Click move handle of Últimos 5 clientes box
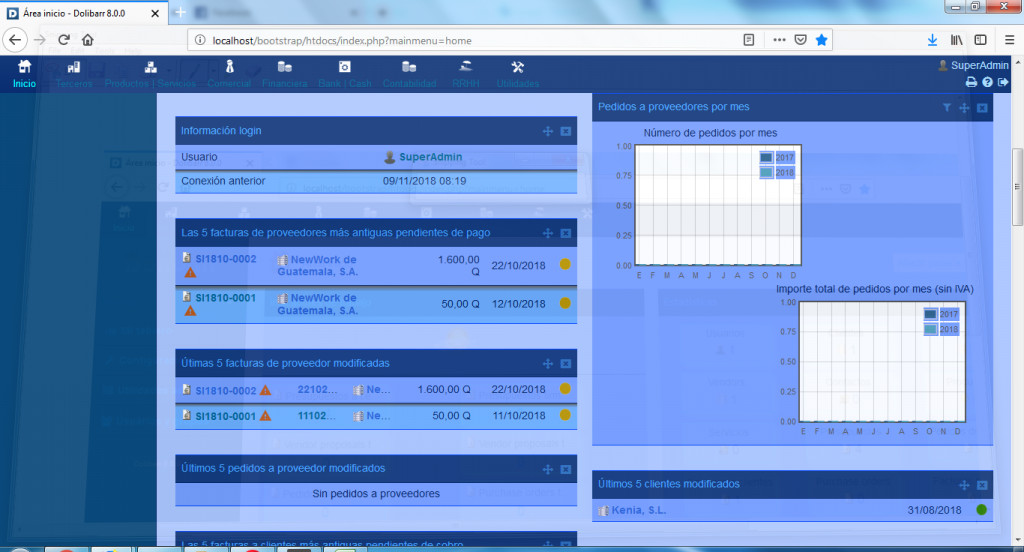Viewport: 1024px width, 552px height. pyautogui.click(x=964, y=485)
